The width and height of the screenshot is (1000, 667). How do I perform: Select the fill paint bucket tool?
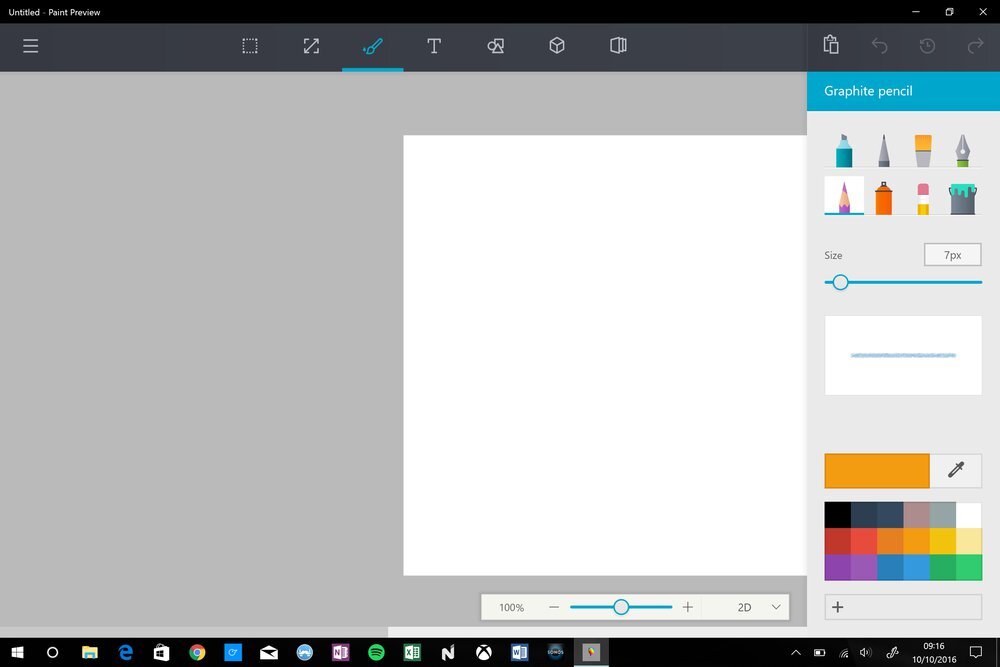point(962,197)
